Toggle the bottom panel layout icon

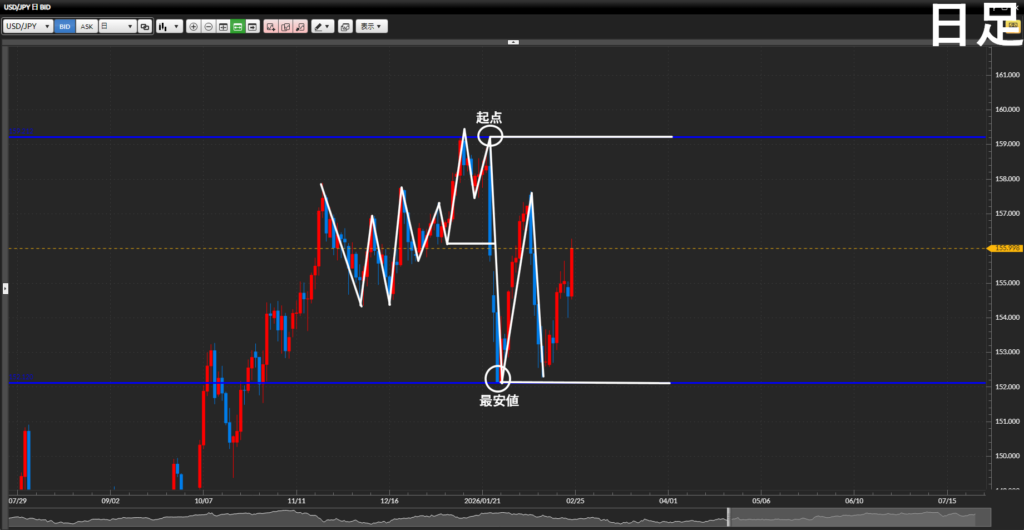click(252, 26)
